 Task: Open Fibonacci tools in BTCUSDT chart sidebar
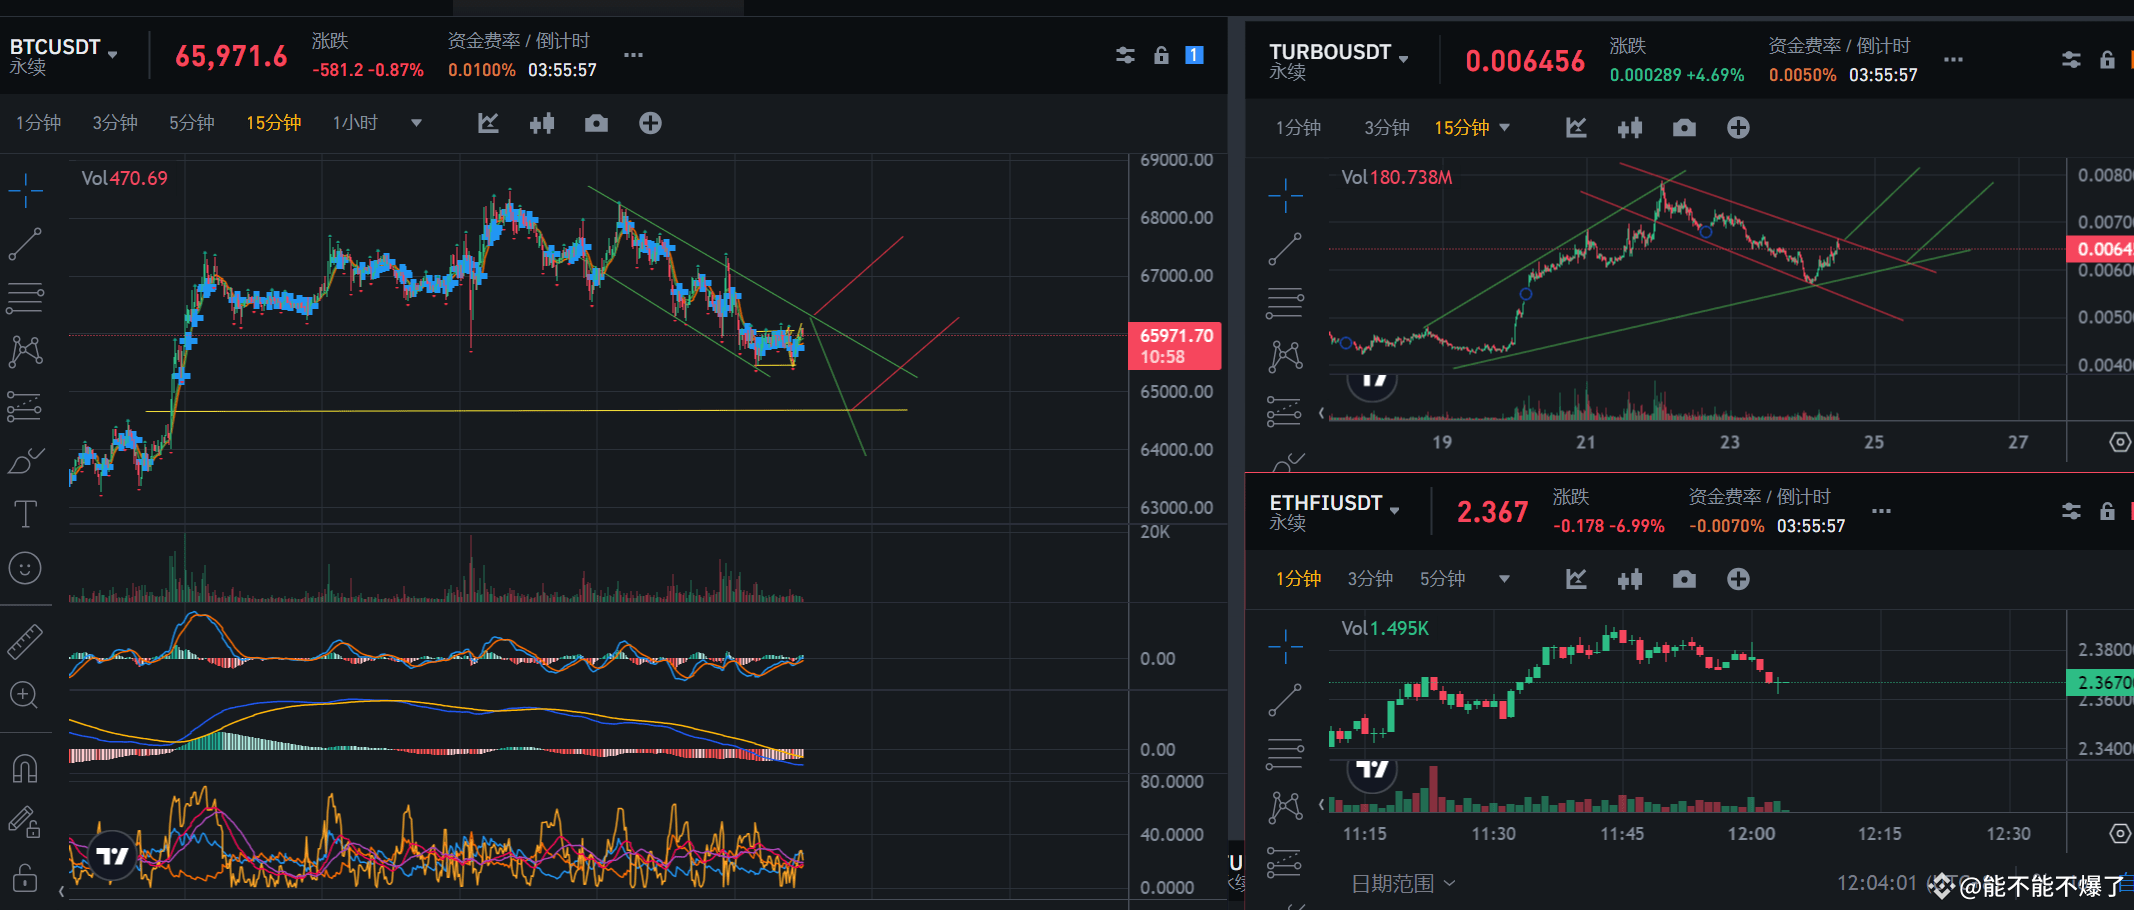[25, 298]
